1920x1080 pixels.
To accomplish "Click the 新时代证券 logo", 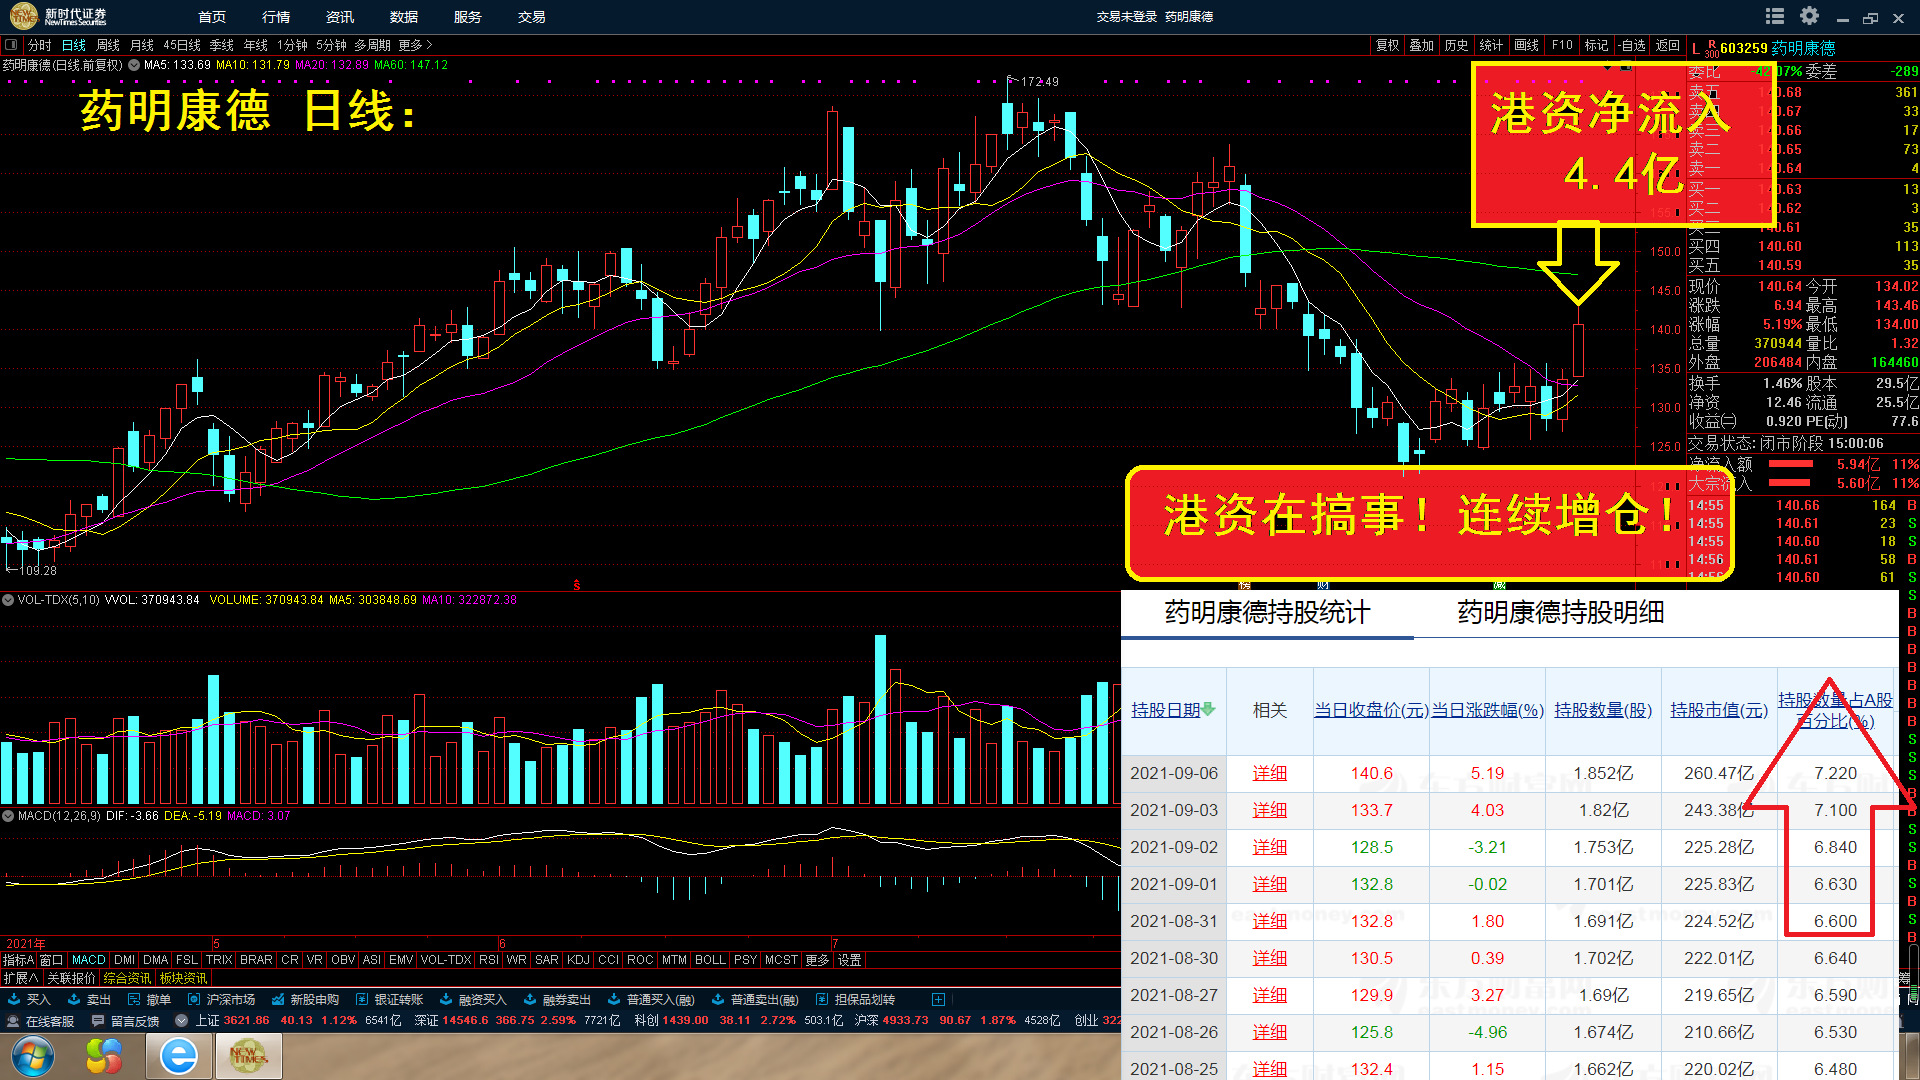I will [59, 16].
